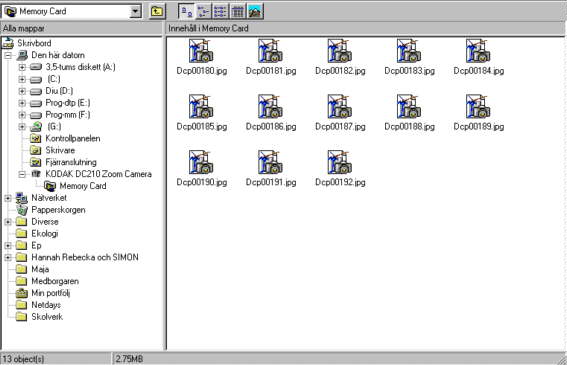Collapse the Den här datorn tree node
This screenshot has height=365, width=567.
point(8,55)
